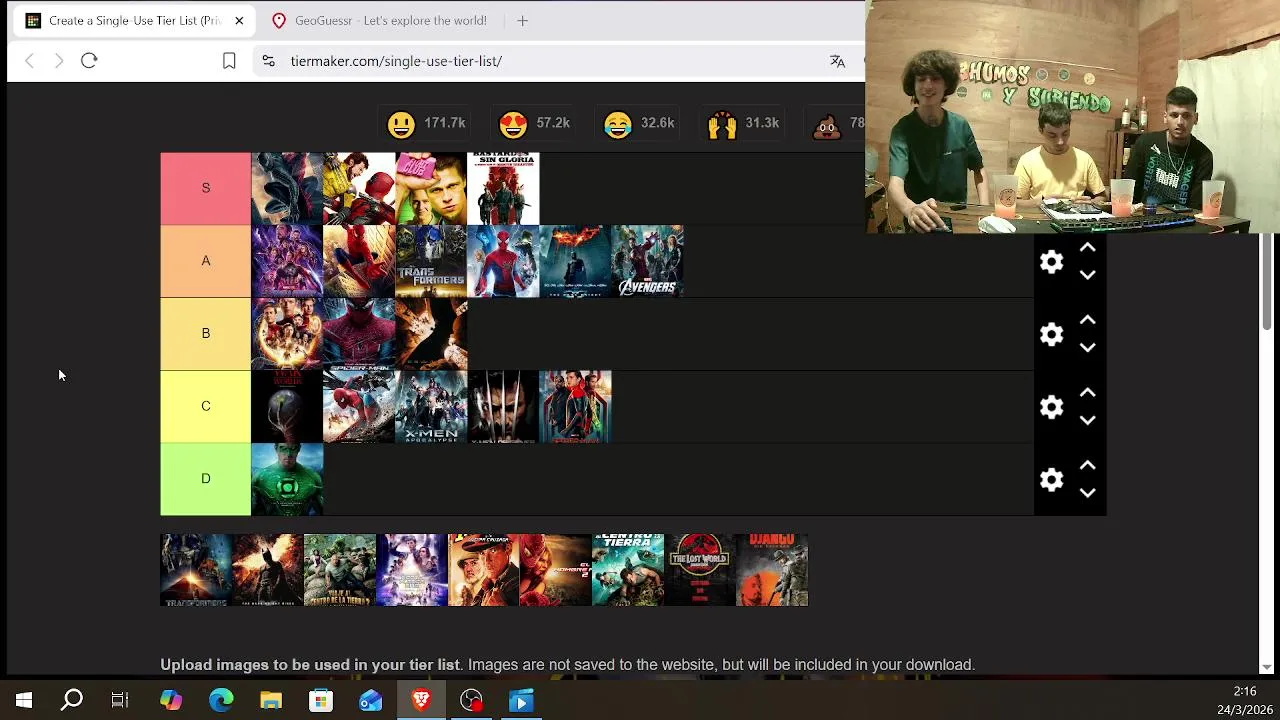Screen dimensions: 1280x720
Task: Select The Dark Knight poster in A tier
Action: coord(575,261)
